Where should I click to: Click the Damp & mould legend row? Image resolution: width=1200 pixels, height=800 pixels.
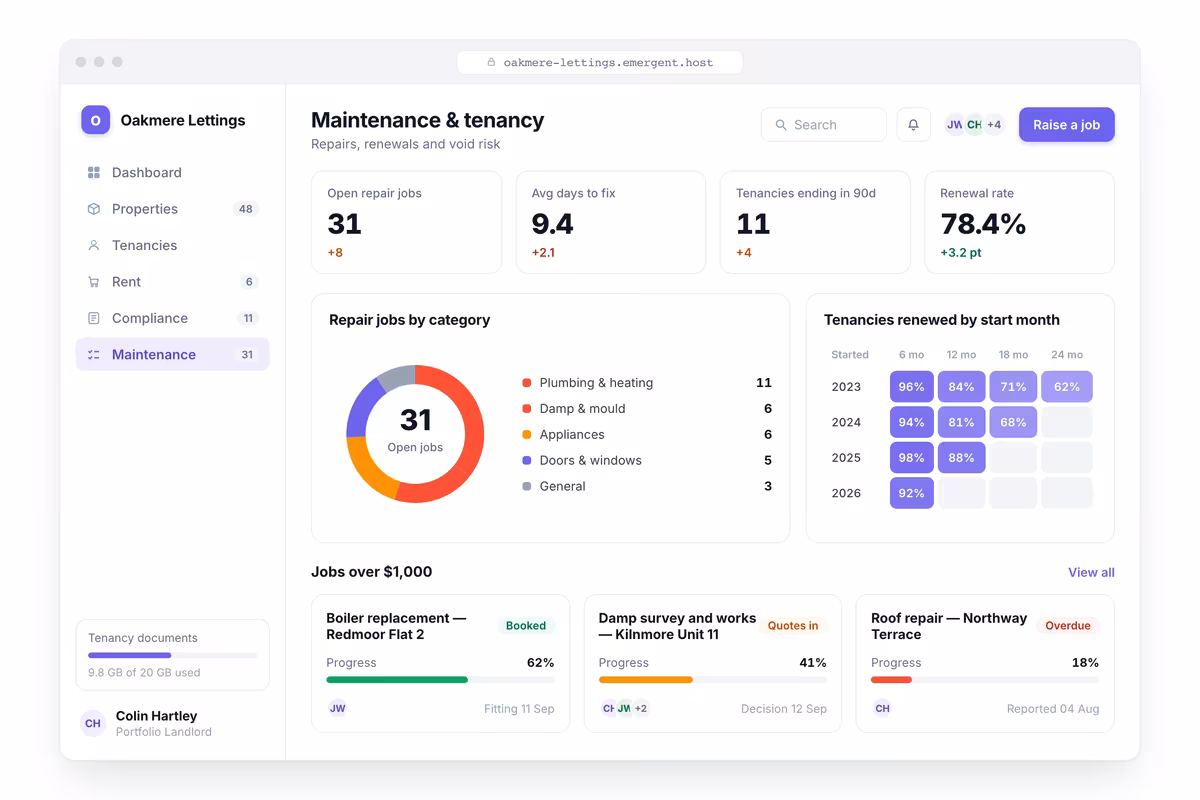[647, 409]
